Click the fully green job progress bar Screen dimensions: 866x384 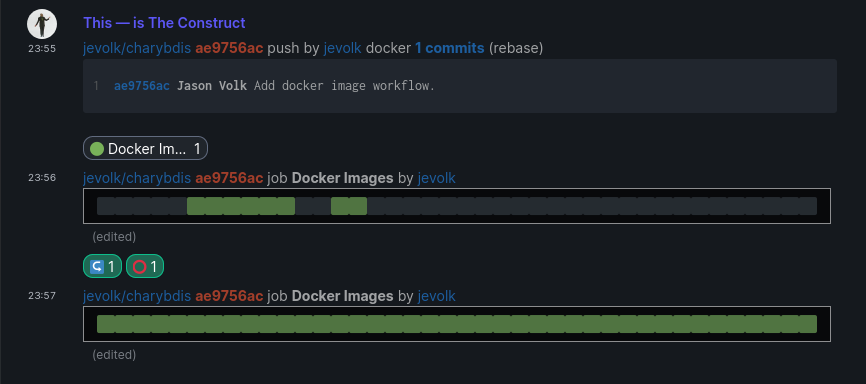point(457,324)
